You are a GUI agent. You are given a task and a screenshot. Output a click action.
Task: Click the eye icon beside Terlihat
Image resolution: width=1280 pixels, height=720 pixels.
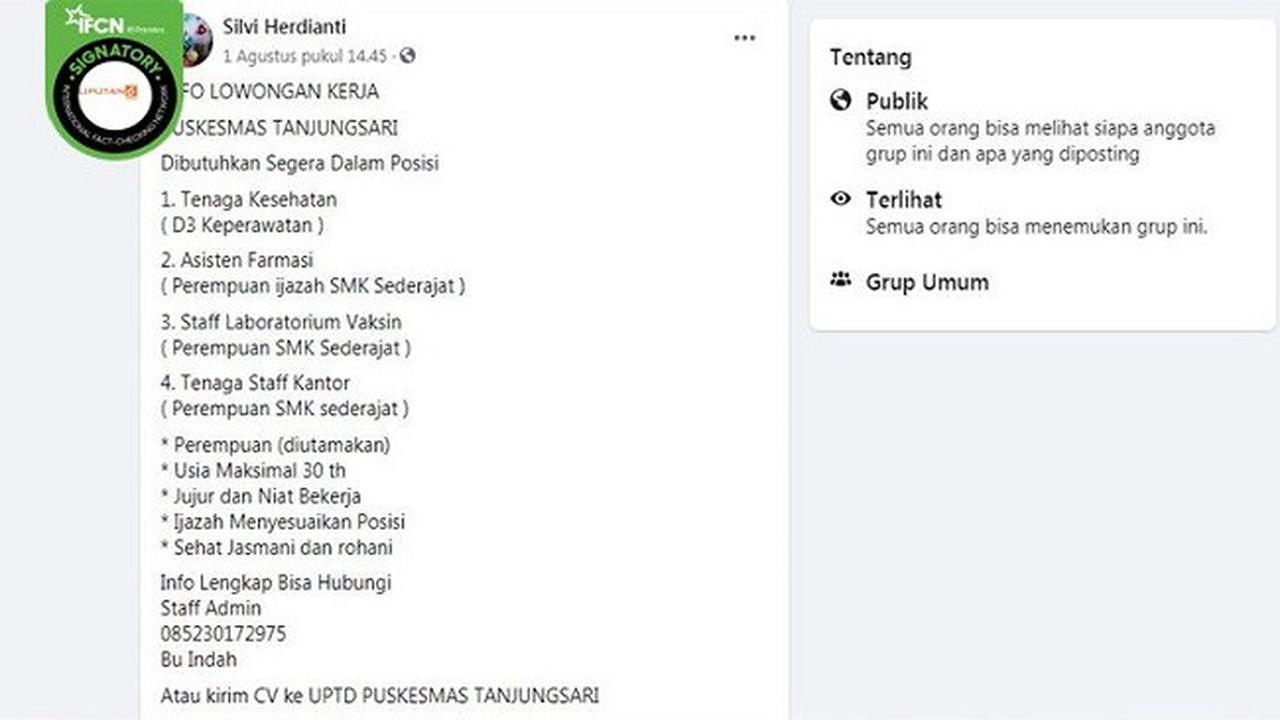click(843, 200)
